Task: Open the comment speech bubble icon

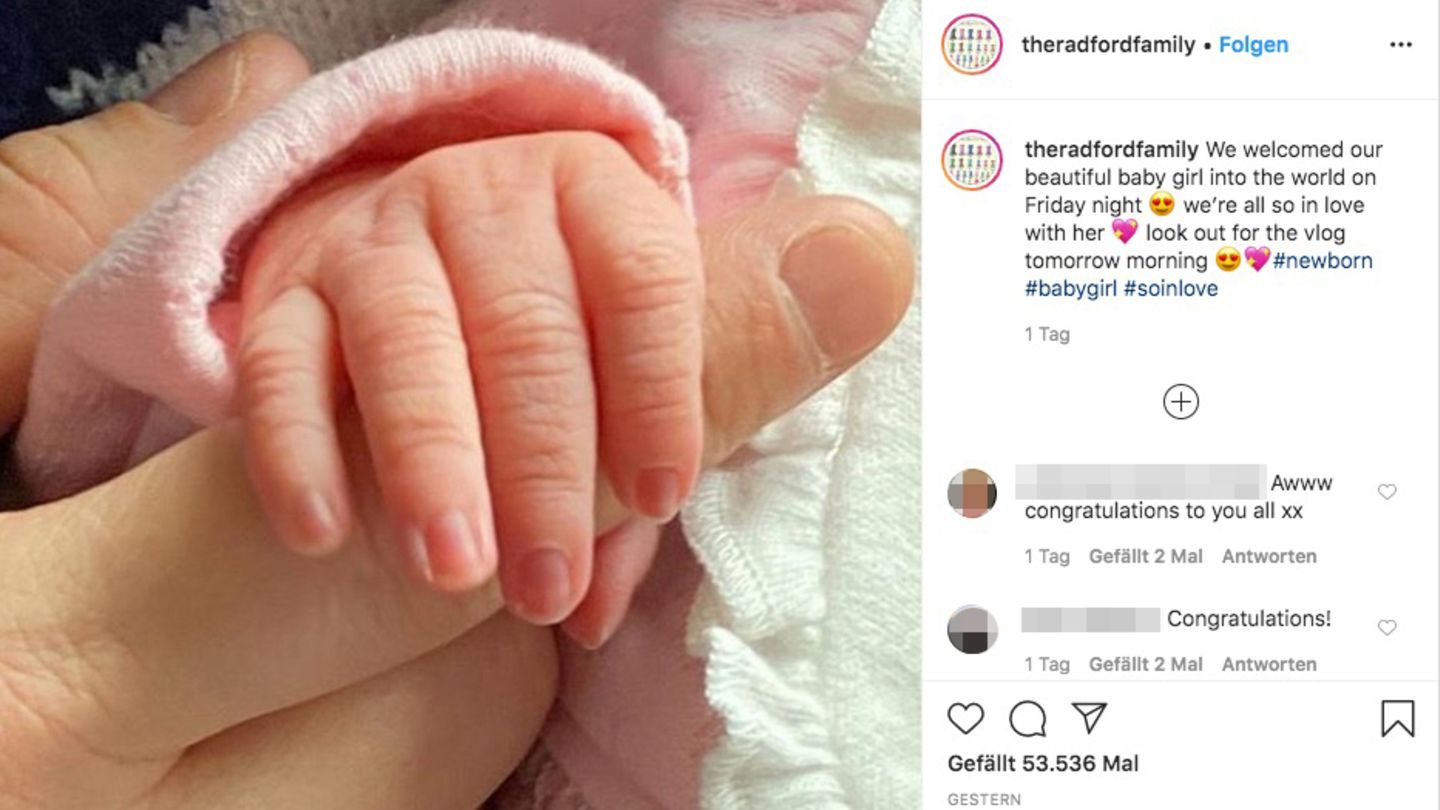Action: (x=1027, y=718)
